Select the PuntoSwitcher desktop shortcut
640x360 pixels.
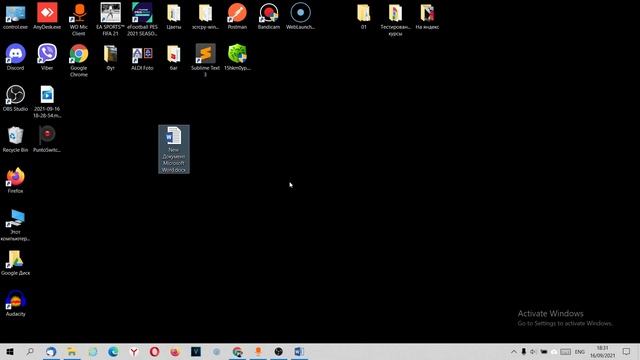pos(47,140)
